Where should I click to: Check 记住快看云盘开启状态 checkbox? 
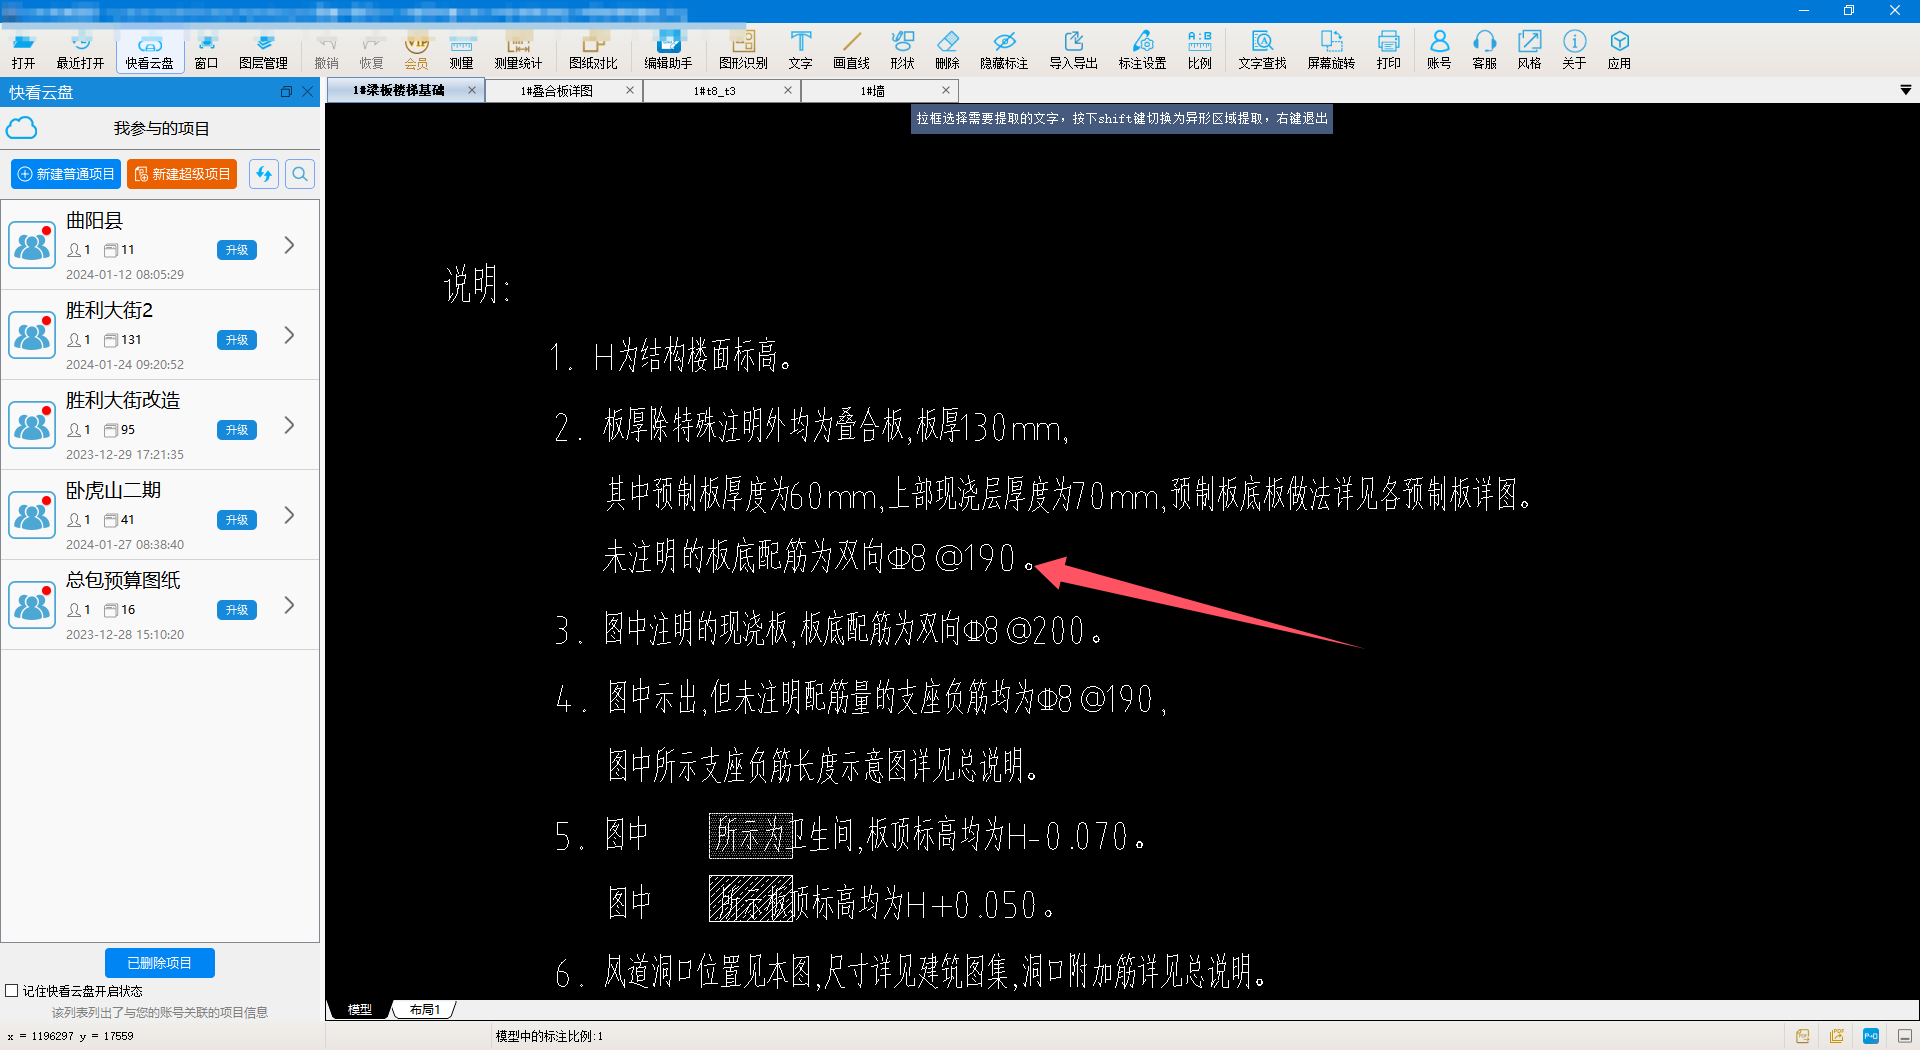(x=12, y=991)
